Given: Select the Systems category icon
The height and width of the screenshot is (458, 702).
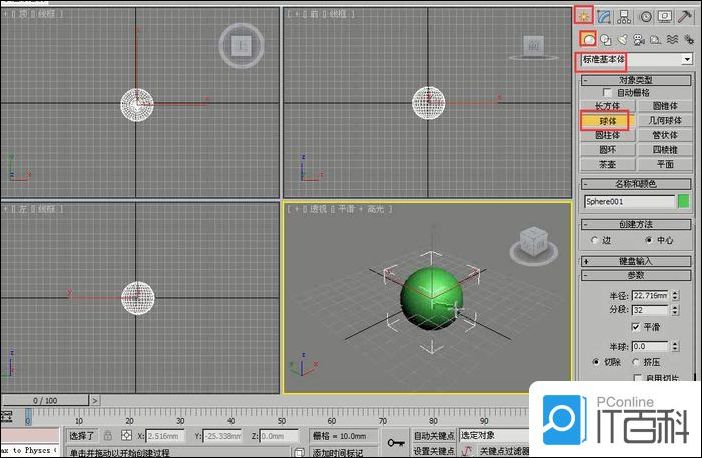Looking at the screenshot, I should (x=689, y=40).
